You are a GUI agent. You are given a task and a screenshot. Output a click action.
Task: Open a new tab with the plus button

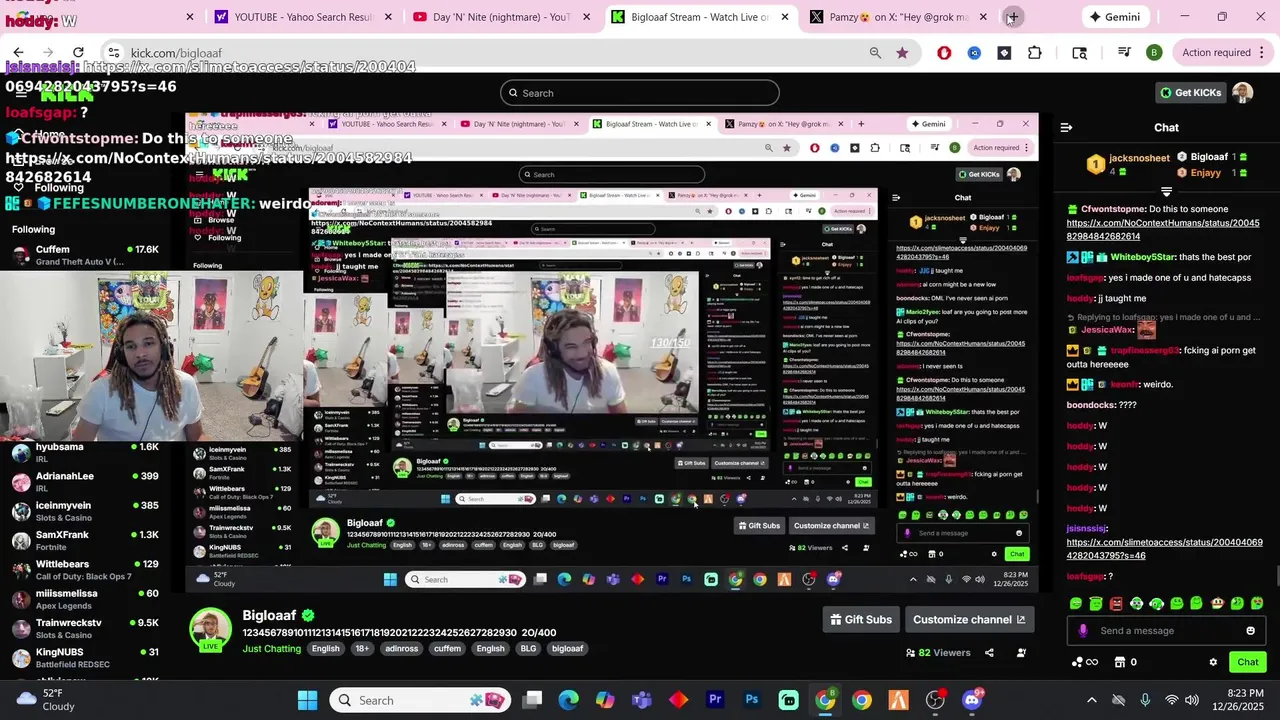(1013, 17)
